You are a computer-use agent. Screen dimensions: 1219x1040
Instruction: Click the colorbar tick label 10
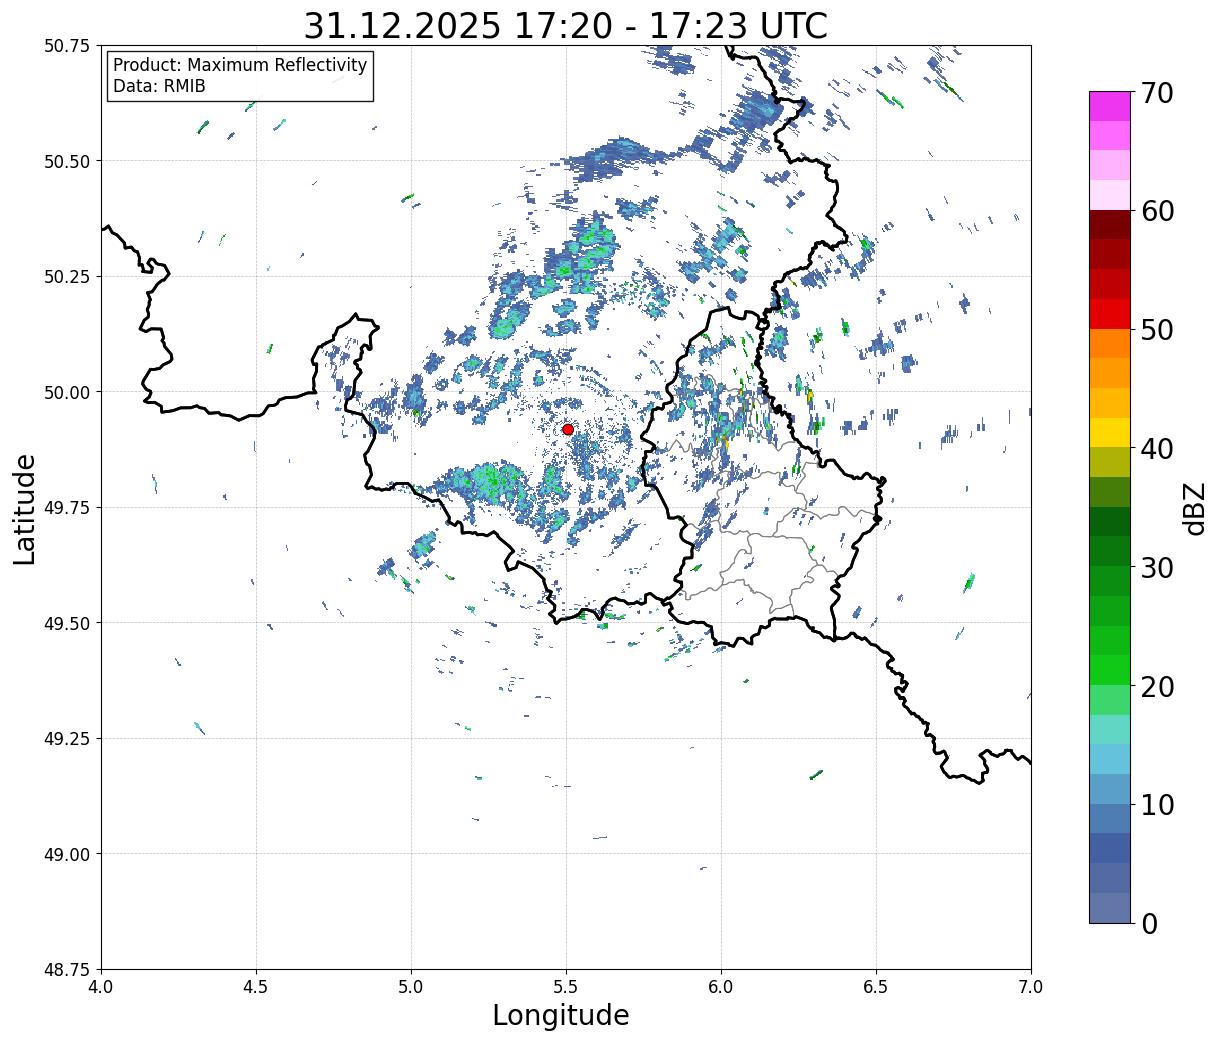1157,804
